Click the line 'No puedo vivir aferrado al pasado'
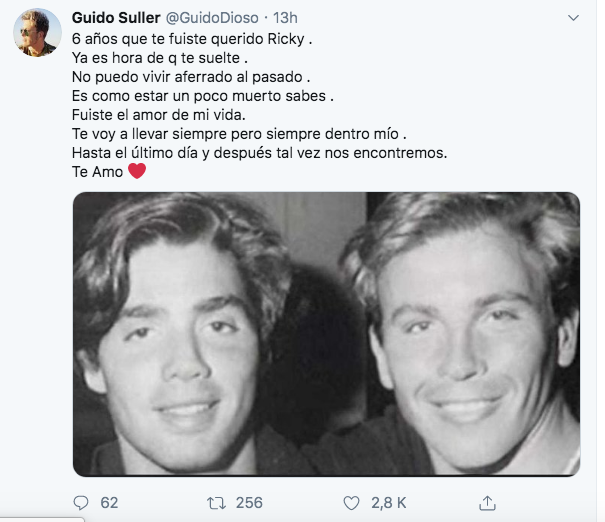The width and height of the screenshot is (605, 522). tap(191, 77)
